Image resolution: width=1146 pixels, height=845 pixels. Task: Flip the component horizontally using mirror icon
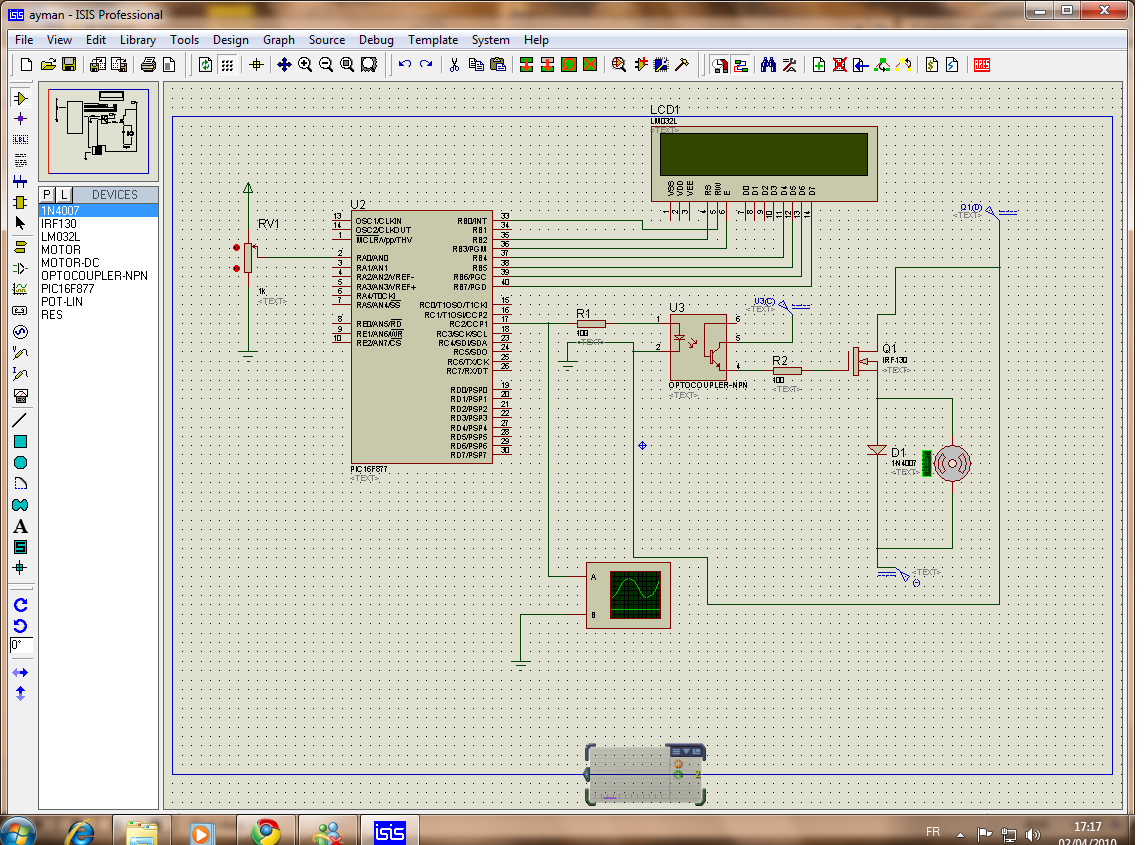point(20,673)
